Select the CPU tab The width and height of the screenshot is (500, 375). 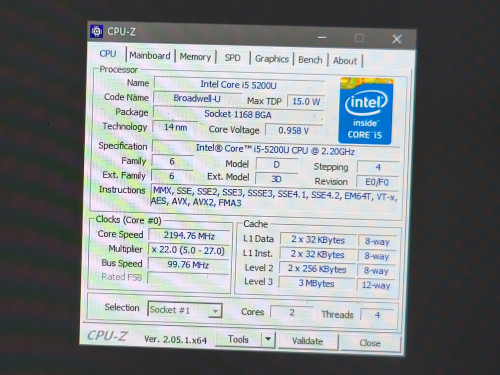point(108,54)
